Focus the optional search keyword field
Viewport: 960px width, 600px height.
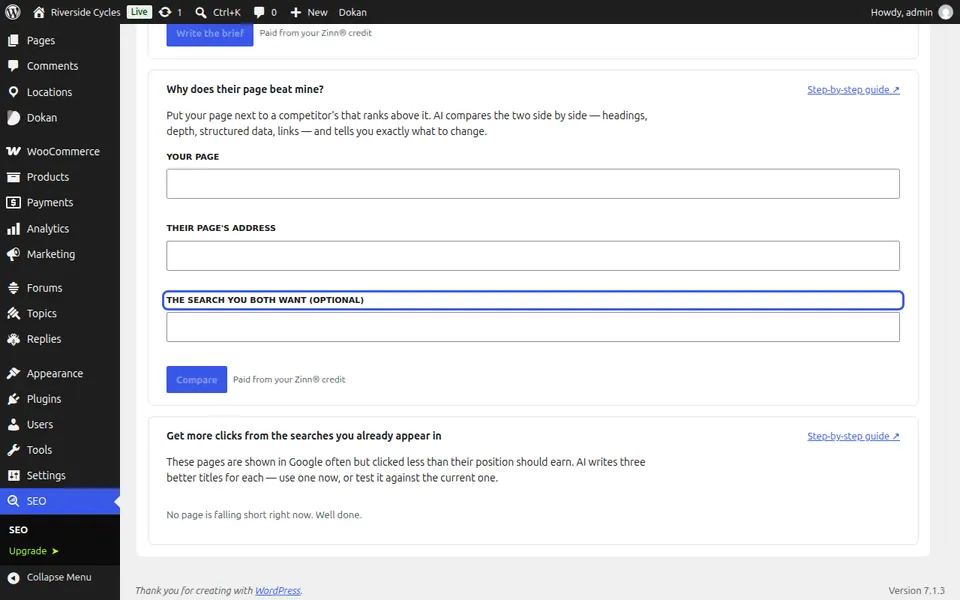click(x=533, y=327)
